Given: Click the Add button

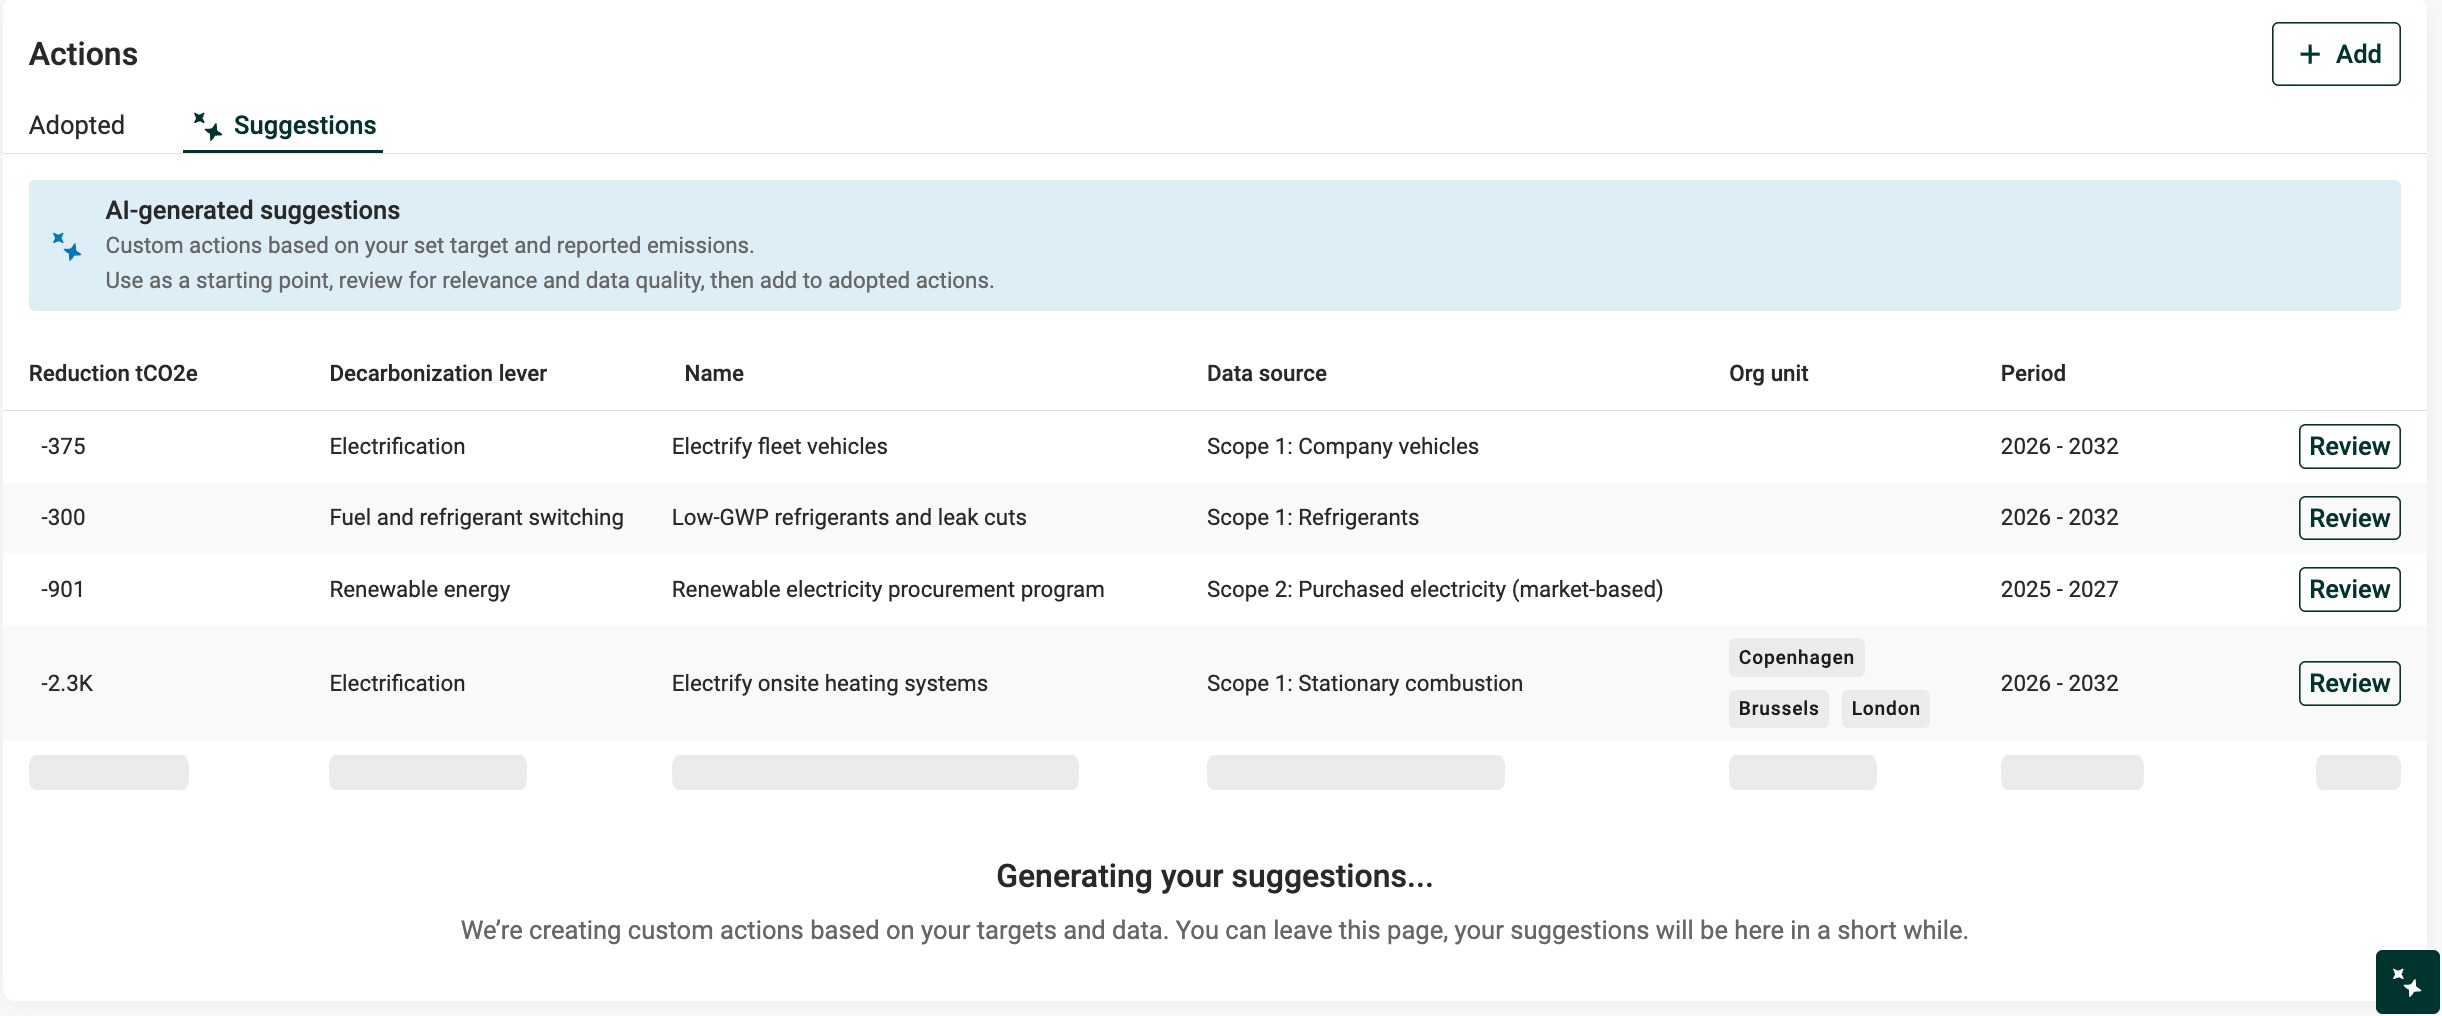Looking at the screenshot, I should [x=2335, y=55].
